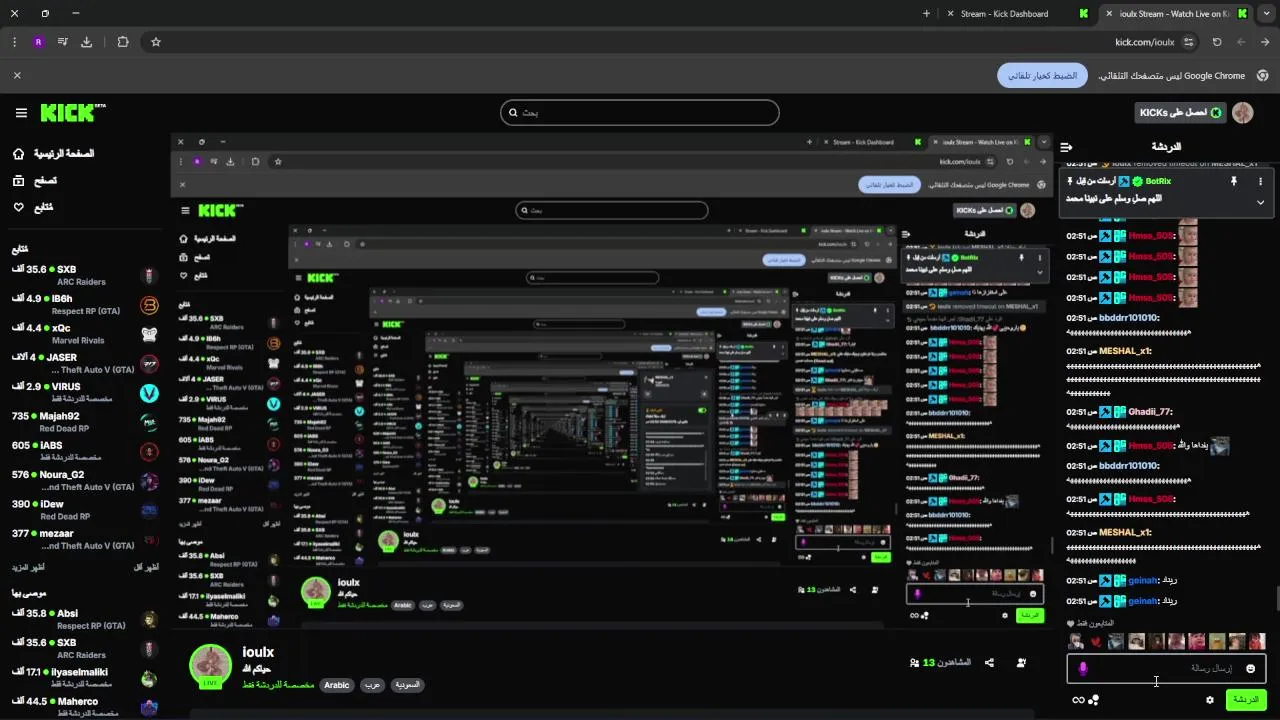Open Noura_G2 channel in sidebar
Viewport: 1280px width, 720px height.
pyautogui.click(x=85, y=480)
